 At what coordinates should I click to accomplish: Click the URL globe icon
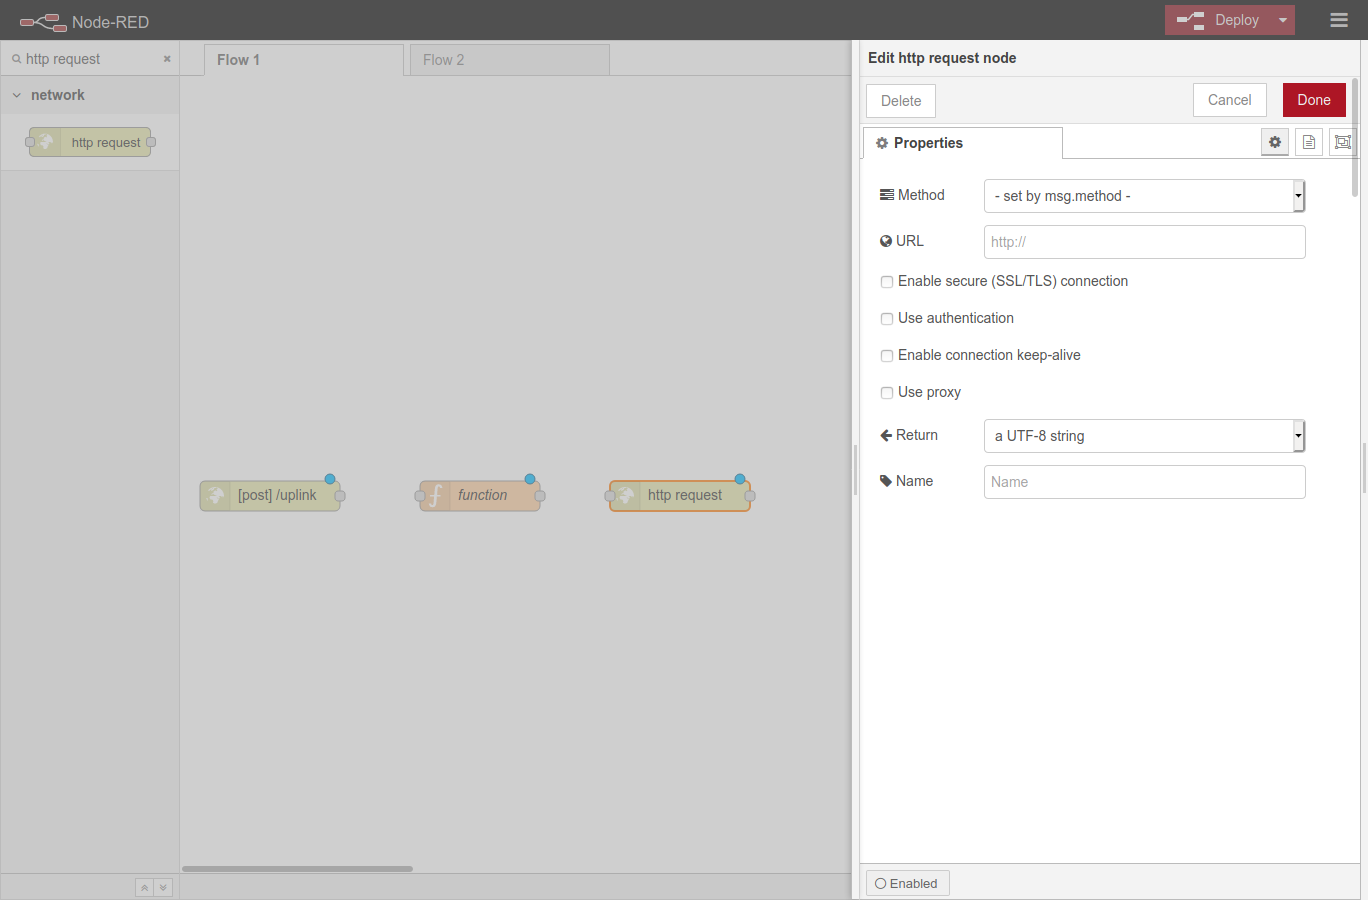click(886, 240)
